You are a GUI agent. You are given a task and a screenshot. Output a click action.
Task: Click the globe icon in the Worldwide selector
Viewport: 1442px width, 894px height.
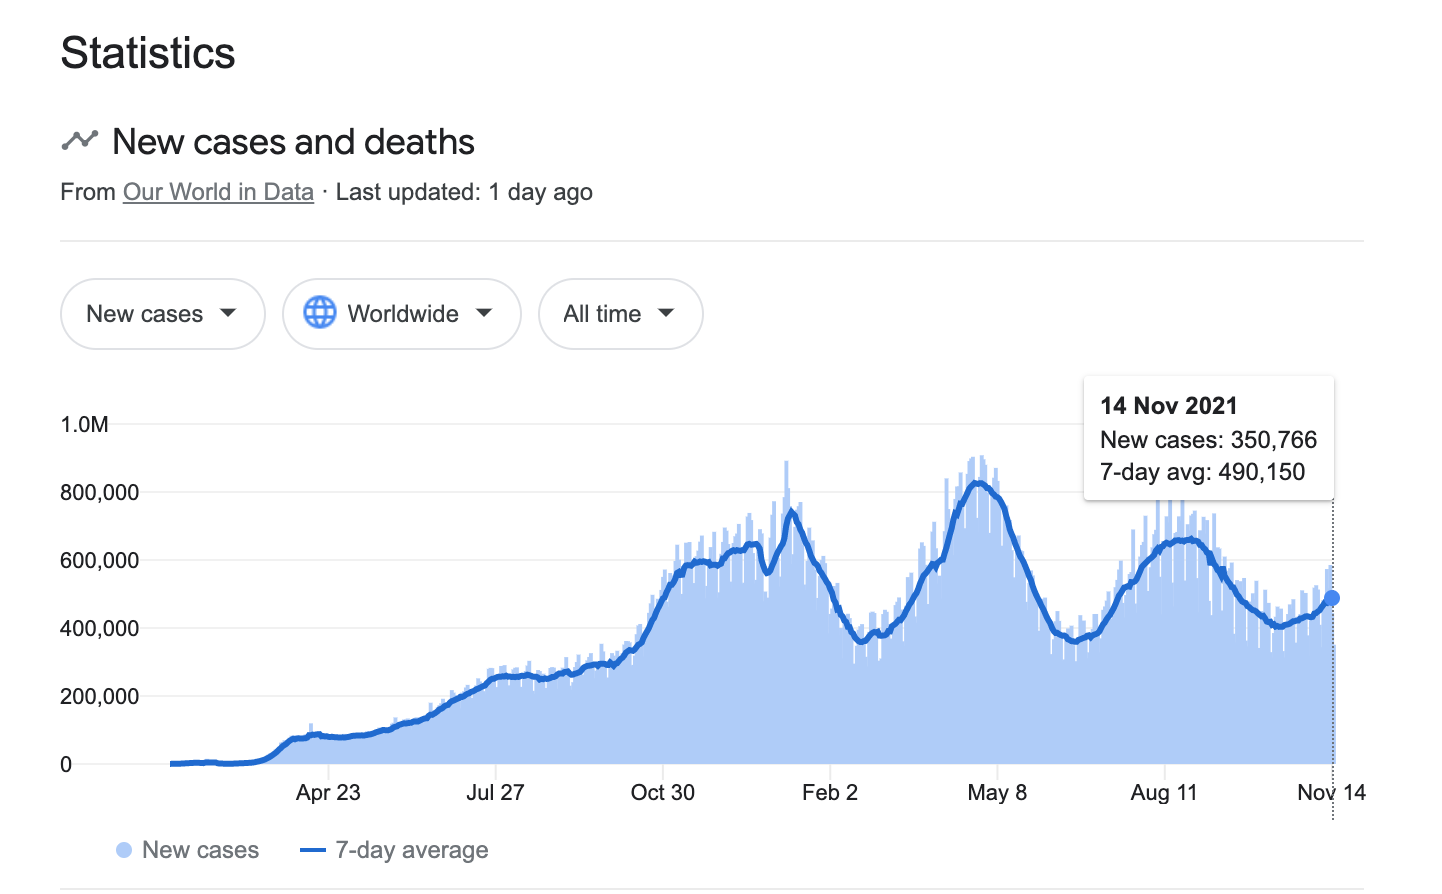pos(320,313)
